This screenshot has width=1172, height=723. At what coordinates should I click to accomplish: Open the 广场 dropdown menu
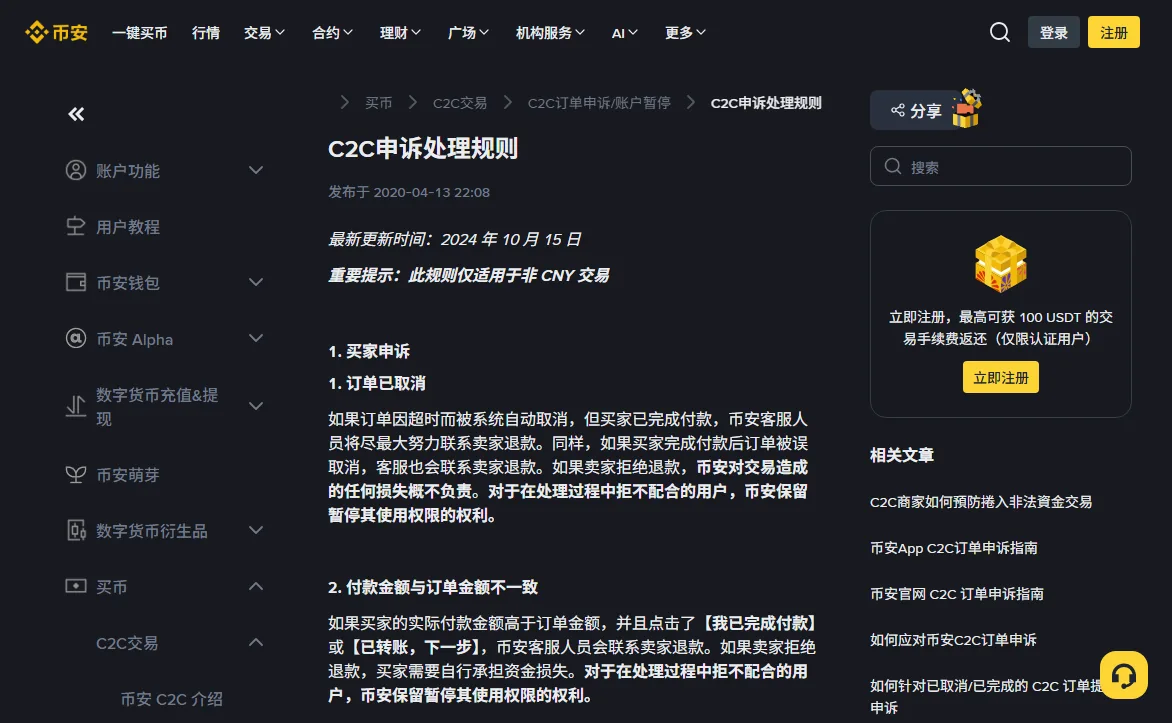pos(468,33)
